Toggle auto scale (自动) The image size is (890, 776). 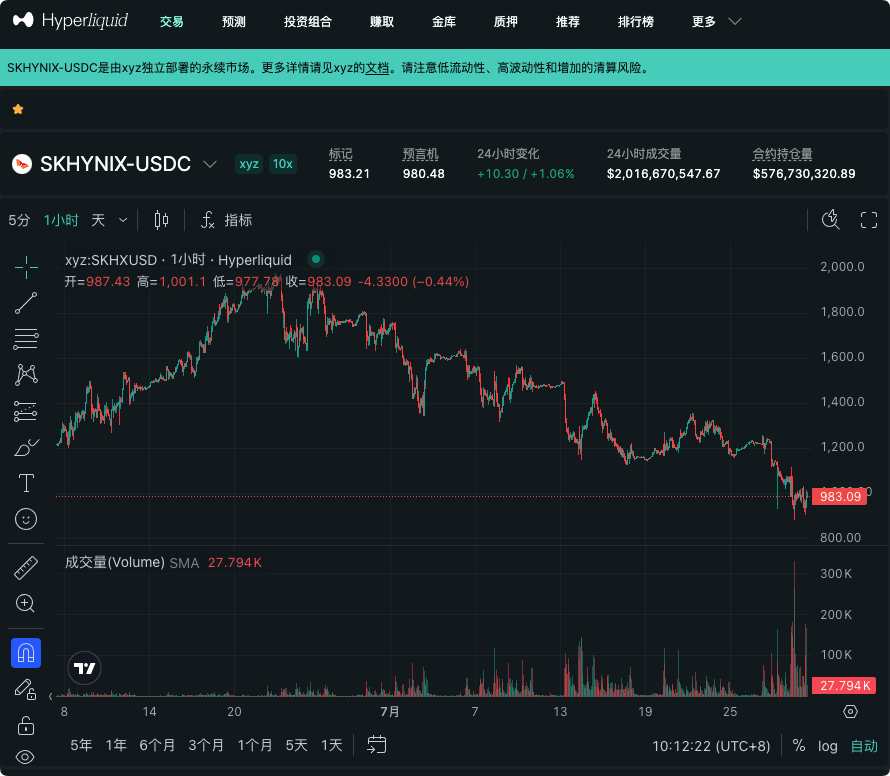[x=864, y=746]
